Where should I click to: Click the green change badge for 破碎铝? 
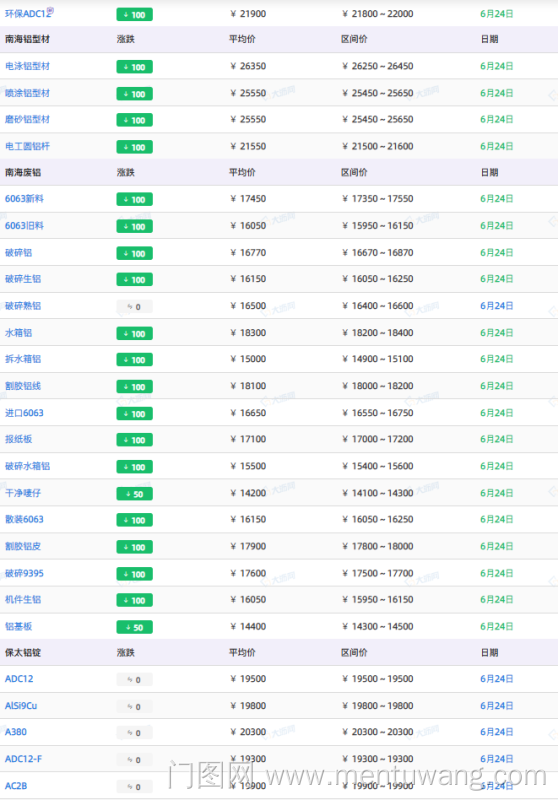click(135, 253)
